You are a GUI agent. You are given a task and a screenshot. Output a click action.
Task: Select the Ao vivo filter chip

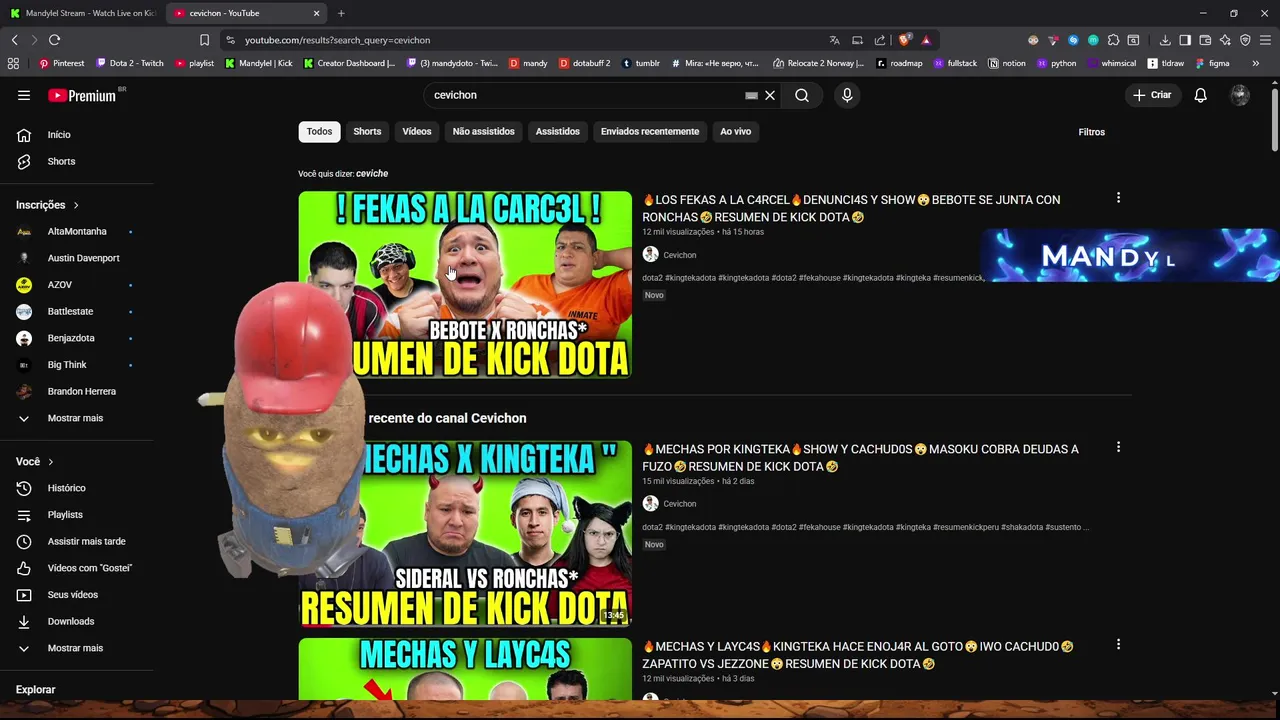[735, 132]
